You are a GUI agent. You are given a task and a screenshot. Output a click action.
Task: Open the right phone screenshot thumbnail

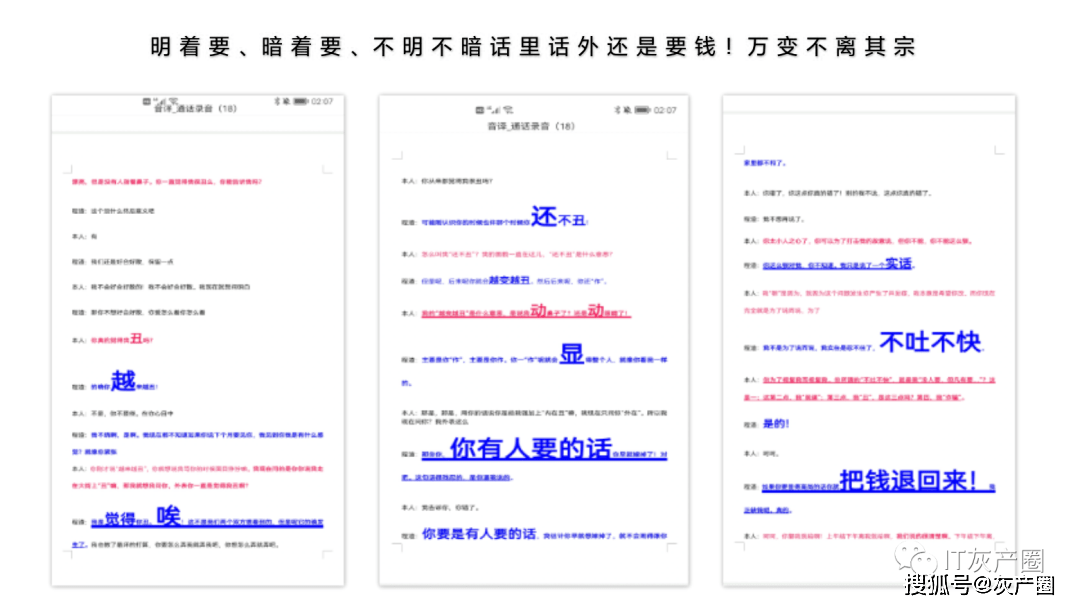tap(869, 341)
